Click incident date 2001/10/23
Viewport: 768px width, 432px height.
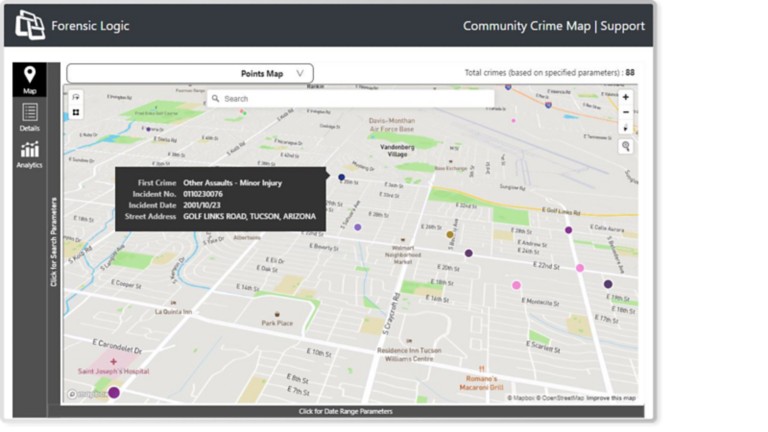point(202,205)
